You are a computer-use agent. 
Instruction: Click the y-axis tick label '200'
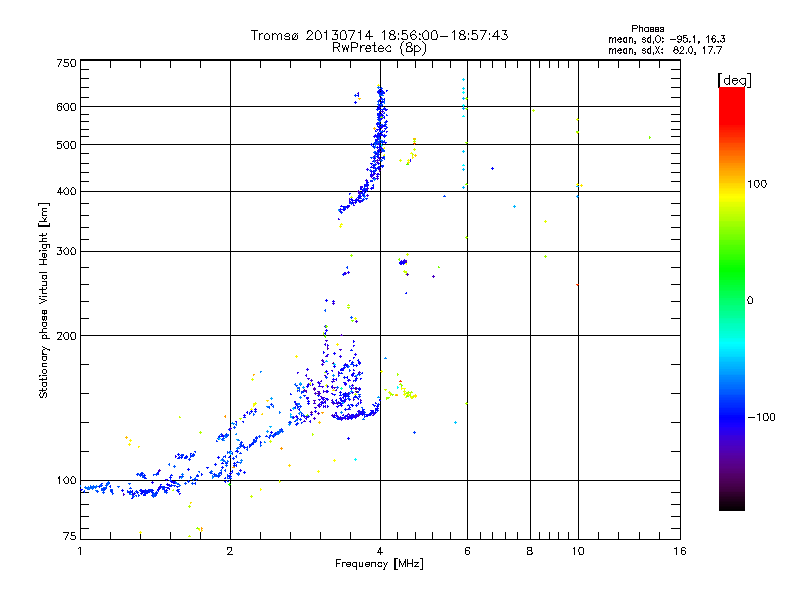pyautogui.click(x=66, y=336)
